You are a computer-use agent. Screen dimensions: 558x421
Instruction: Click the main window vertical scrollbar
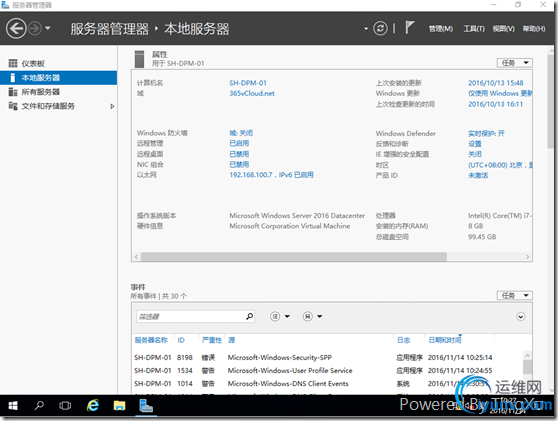click(x=551, y=101)
